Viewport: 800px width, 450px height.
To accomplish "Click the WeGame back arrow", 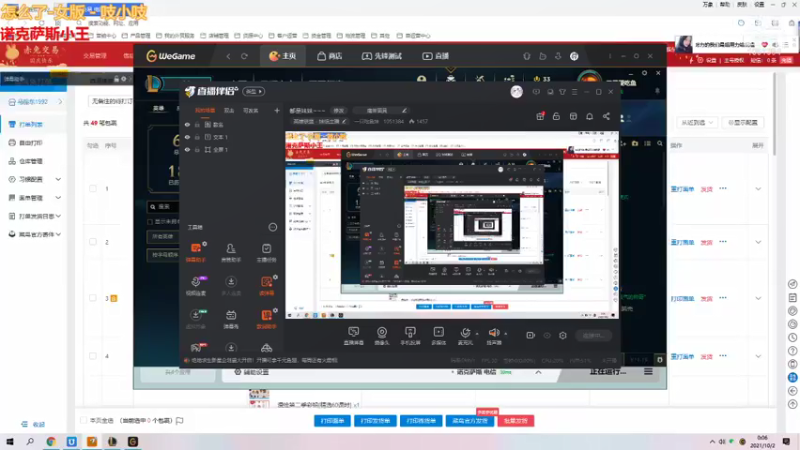I will click(x=228, y=56).
